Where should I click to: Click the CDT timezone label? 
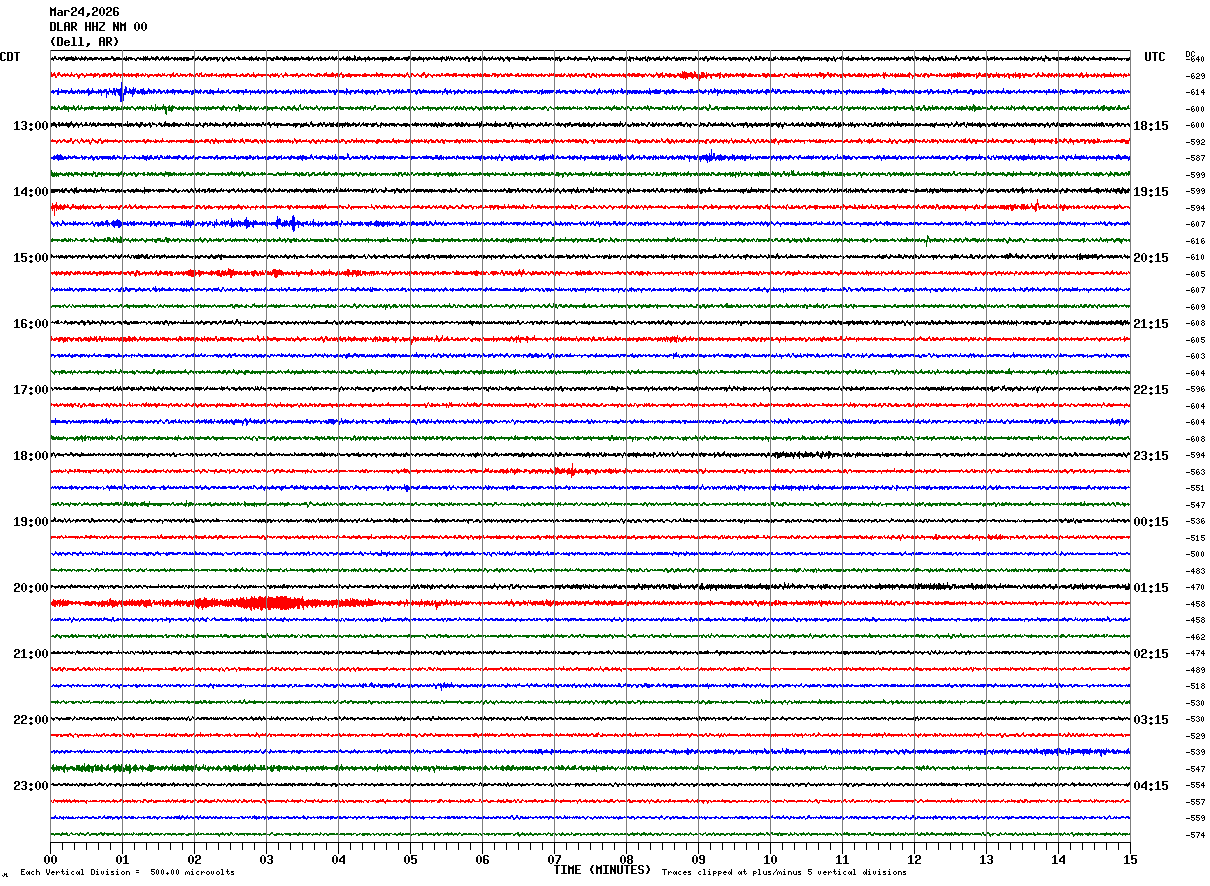point(10,57)
